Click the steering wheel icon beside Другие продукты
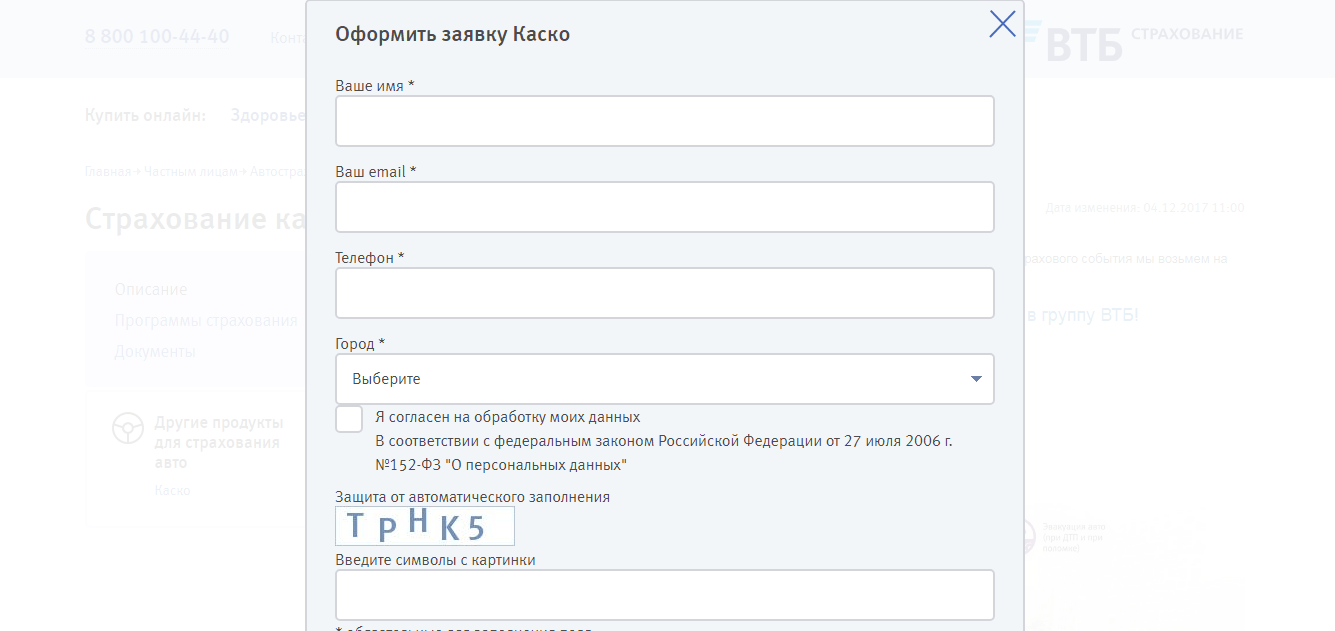The height and width of the screenshot is (631, 1335). coord(126,428)
